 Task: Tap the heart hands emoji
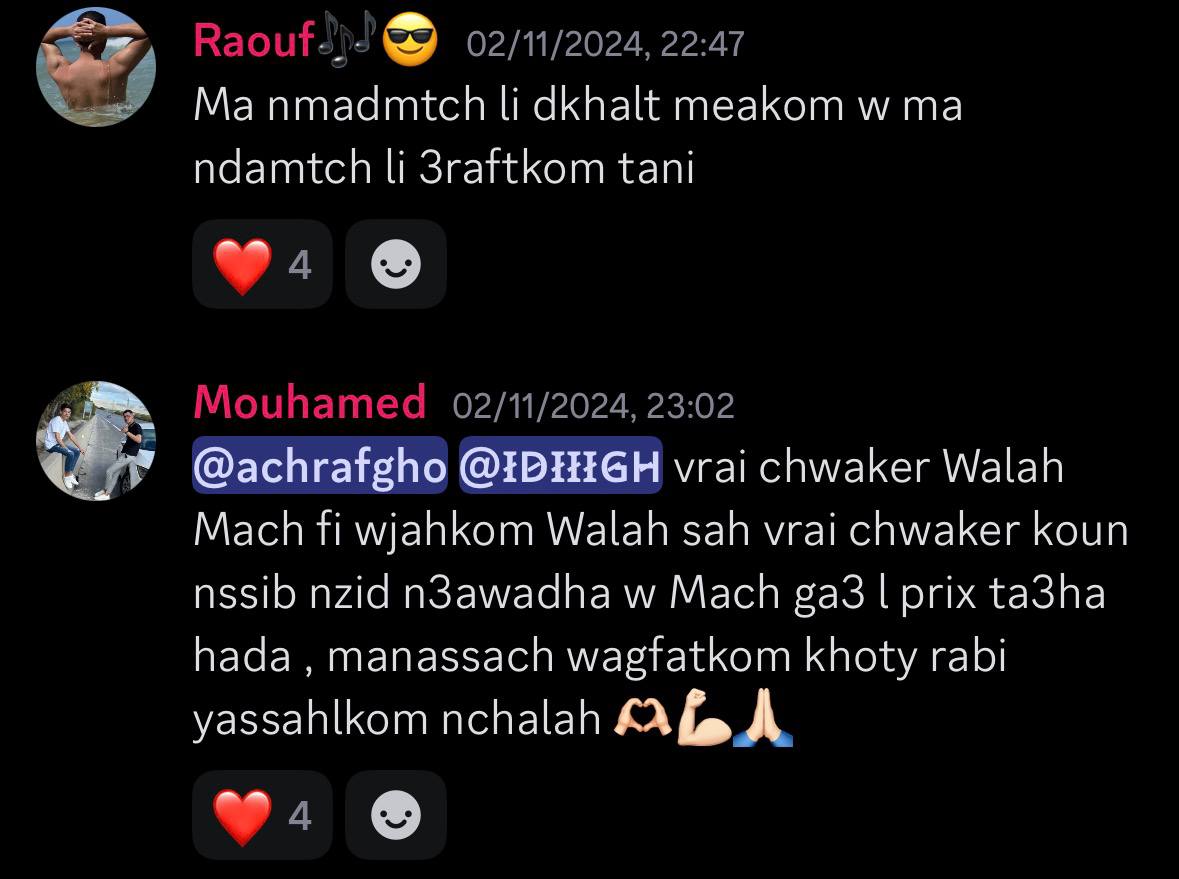[643, 719]
